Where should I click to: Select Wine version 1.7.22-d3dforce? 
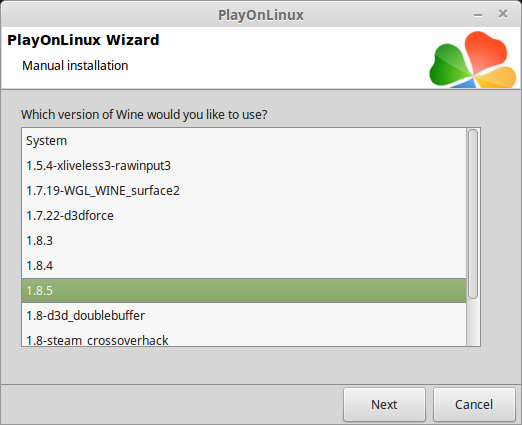pyautogui.click(x=244, y=216)
